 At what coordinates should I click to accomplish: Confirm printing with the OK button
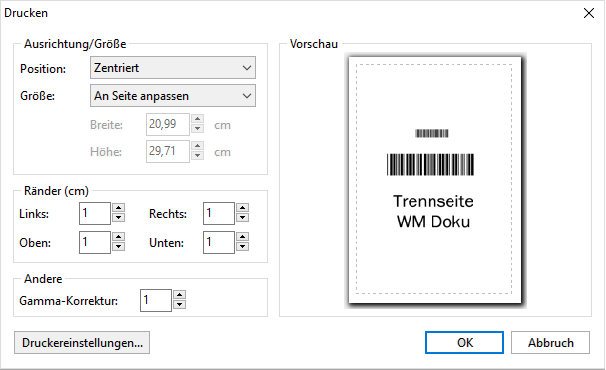click(x=465, y=343)
